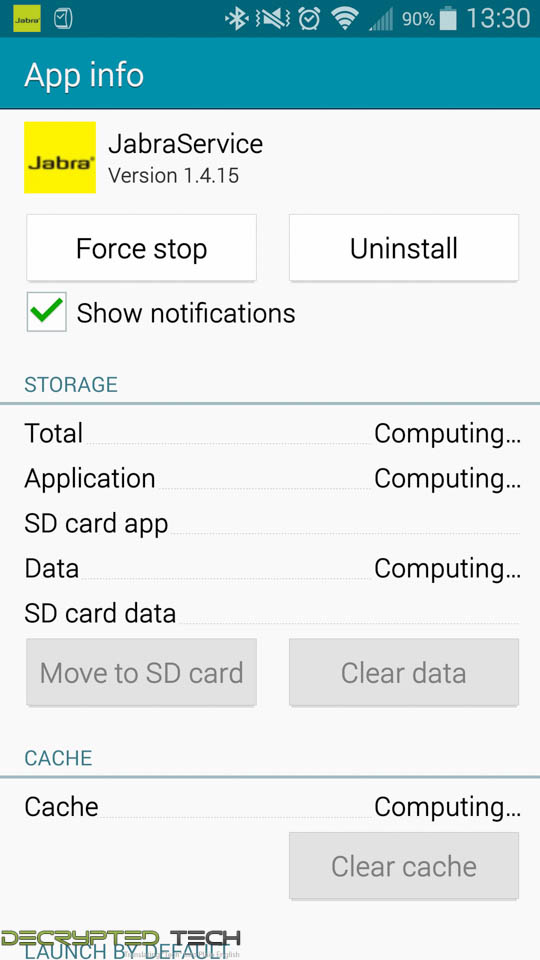
Task: Tap the Show notifications label text
Action: pyautogui.click(x=186, y=313)
